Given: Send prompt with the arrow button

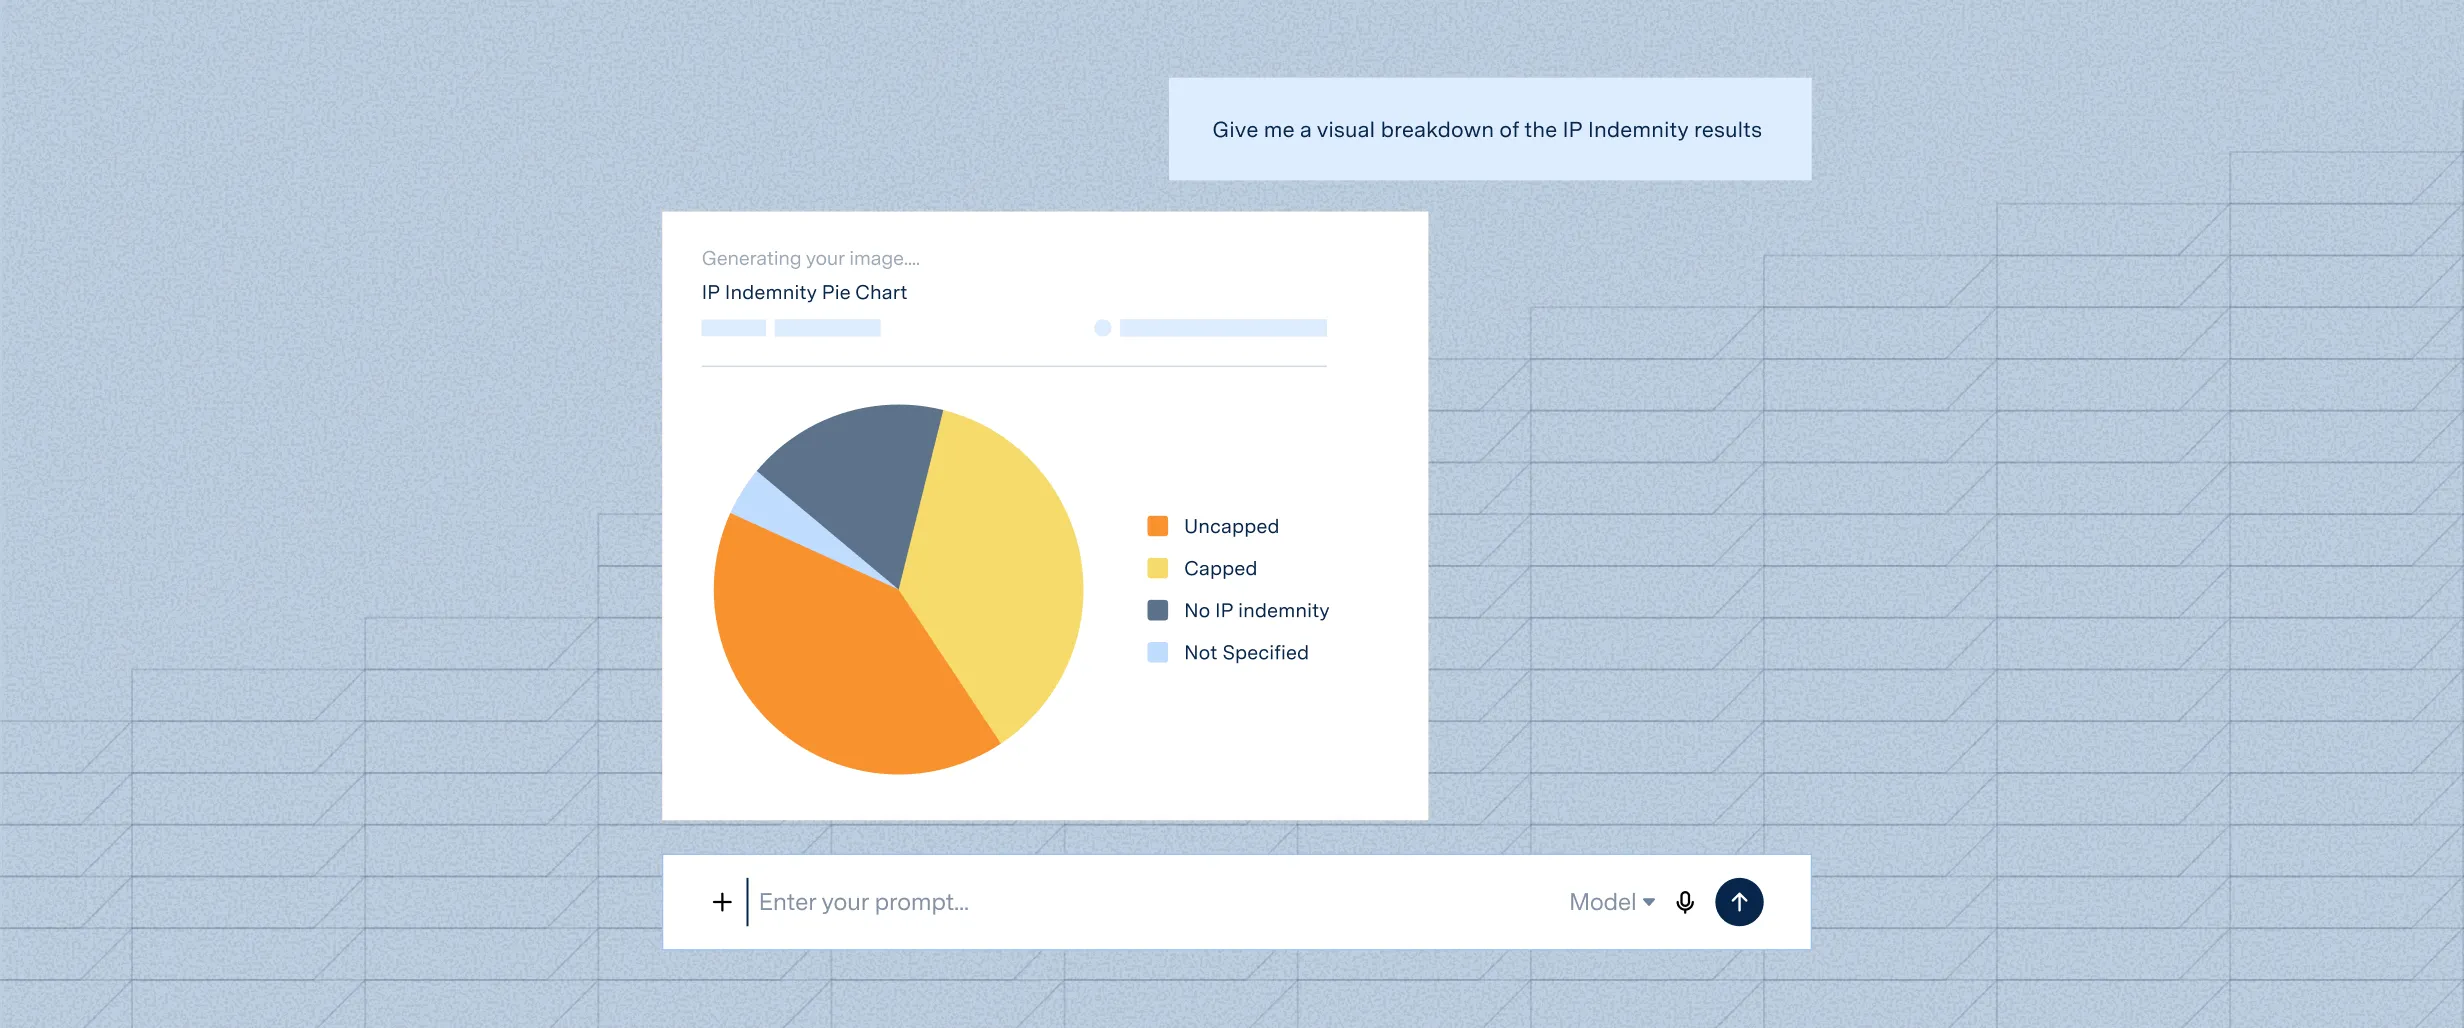Looking at the screenshot, I should [x=1739, y=902].
